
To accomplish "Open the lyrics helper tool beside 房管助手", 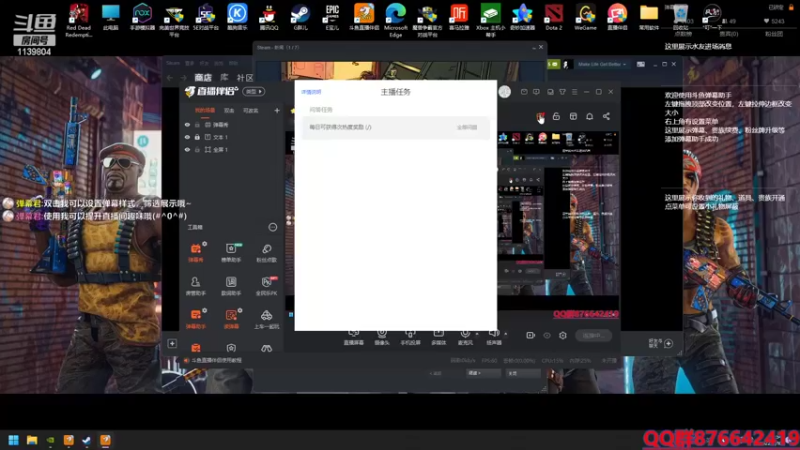I will point(231,286).
